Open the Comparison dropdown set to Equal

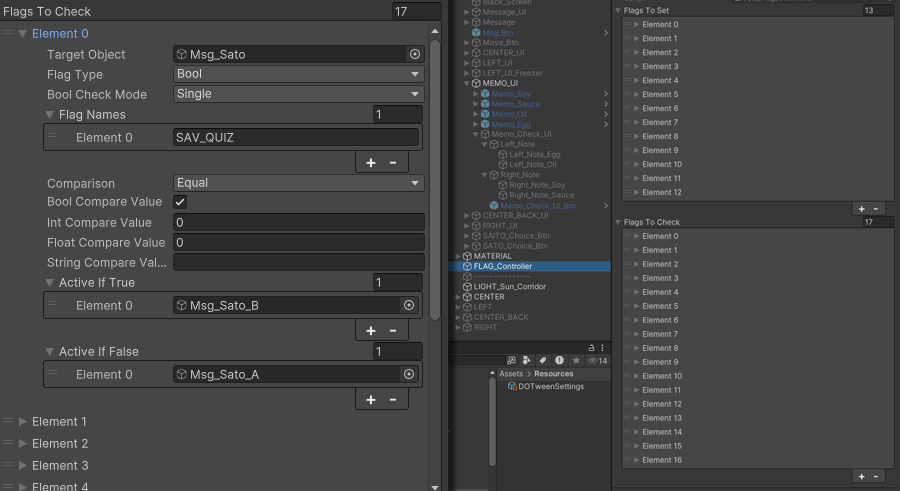298,183
